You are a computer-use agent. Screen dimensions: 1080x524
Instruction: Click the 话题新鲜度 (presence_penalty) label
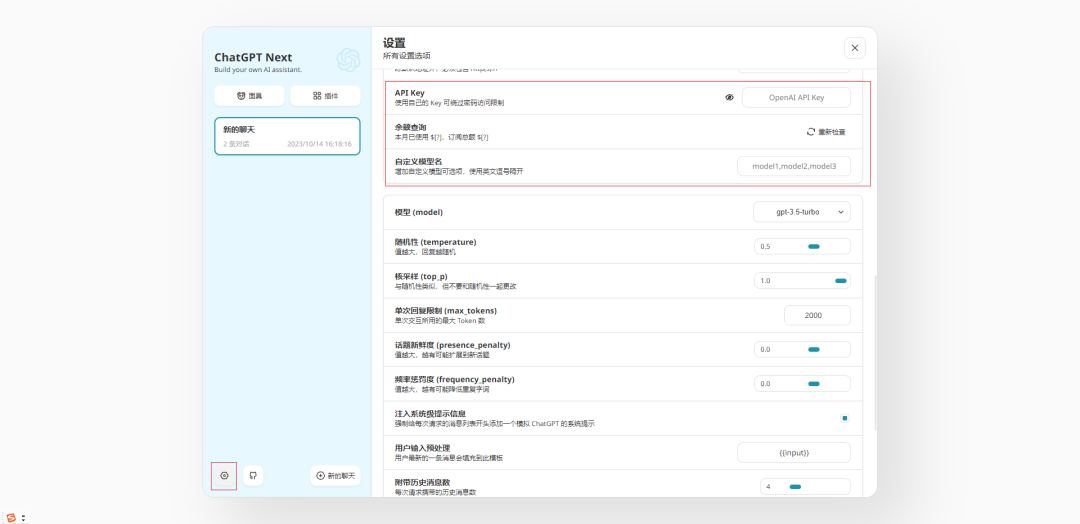pyautogui.click(x=453, y=345)
